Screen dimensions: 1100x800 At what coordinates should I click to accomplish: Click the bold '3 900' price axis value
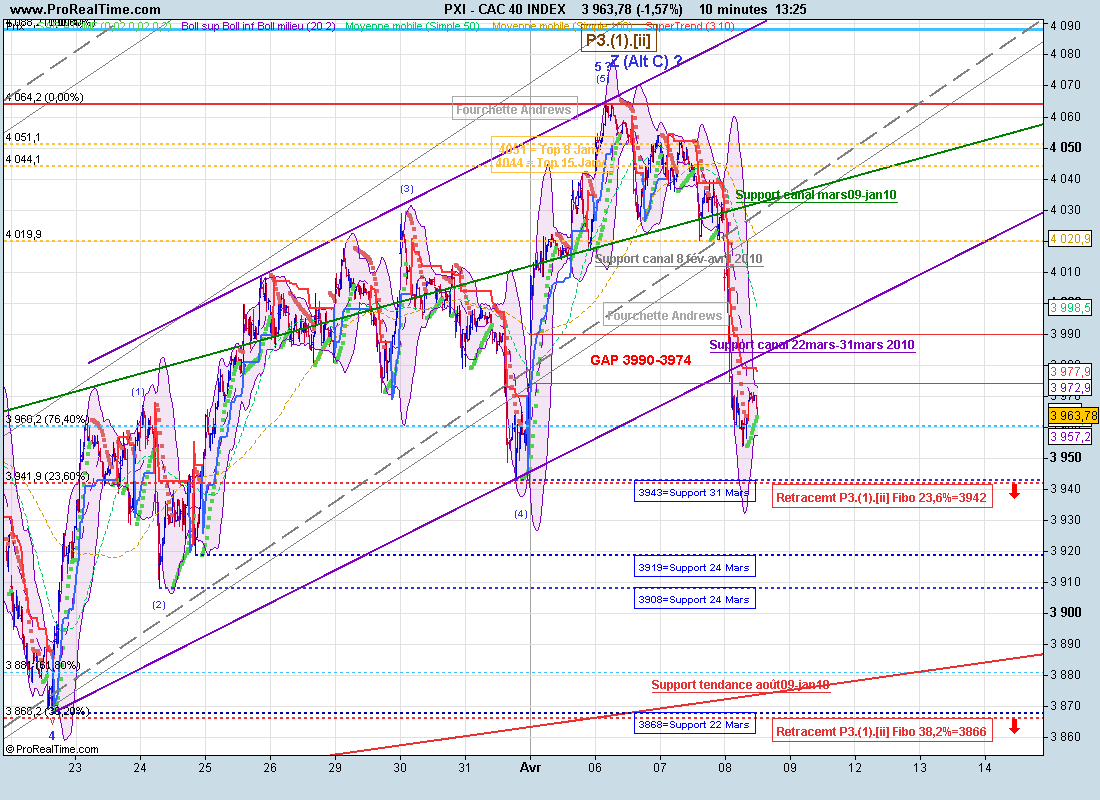(x=1066, y=612)
